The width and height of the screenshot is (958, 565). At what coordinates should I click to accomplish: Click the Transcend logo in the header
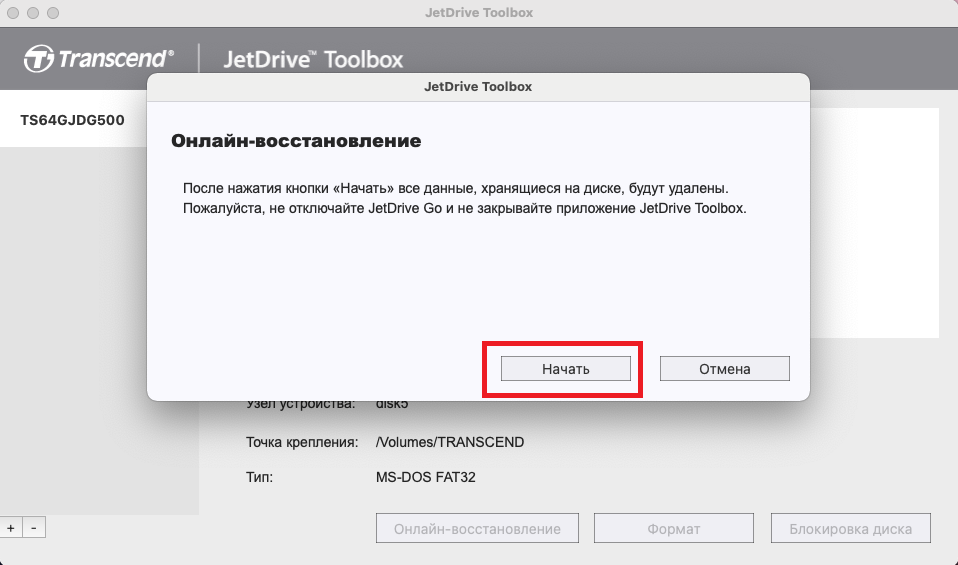(99, 59)
